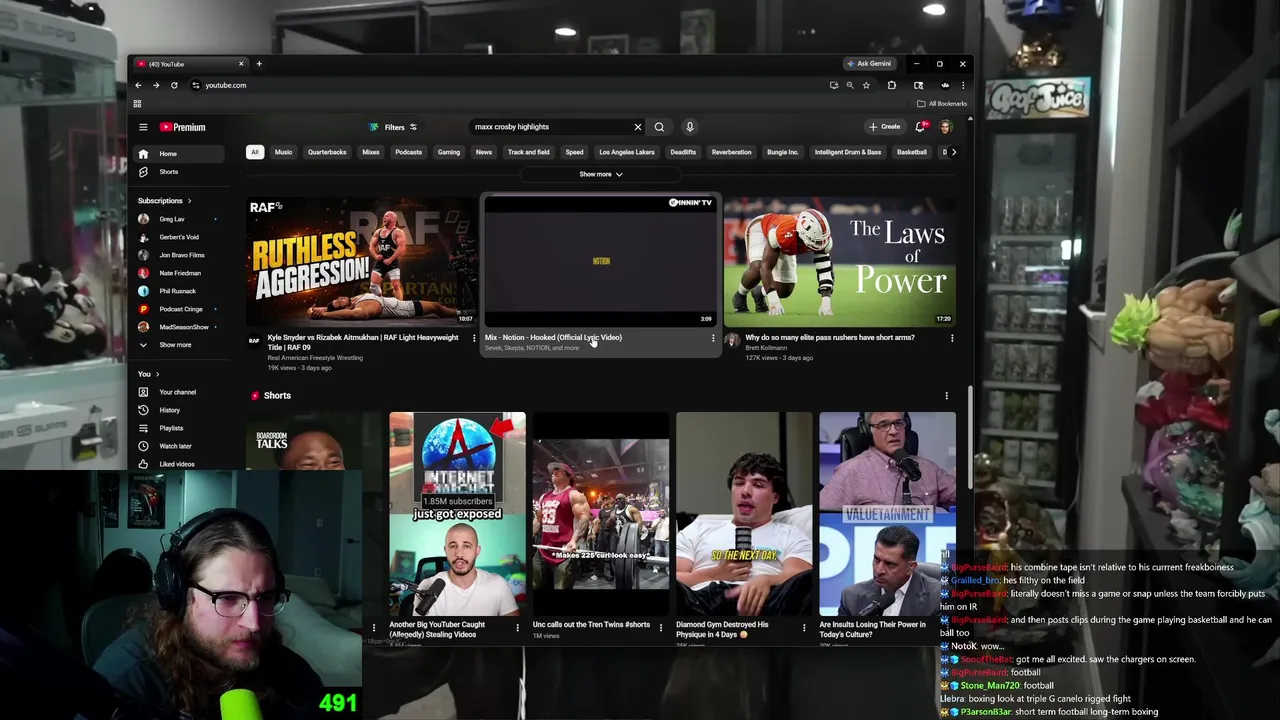Viewport: 1280px width, 720px height.
Task: Open the Subscriptions section chevron
Action: pyautogui.click(x=189, y=201)
